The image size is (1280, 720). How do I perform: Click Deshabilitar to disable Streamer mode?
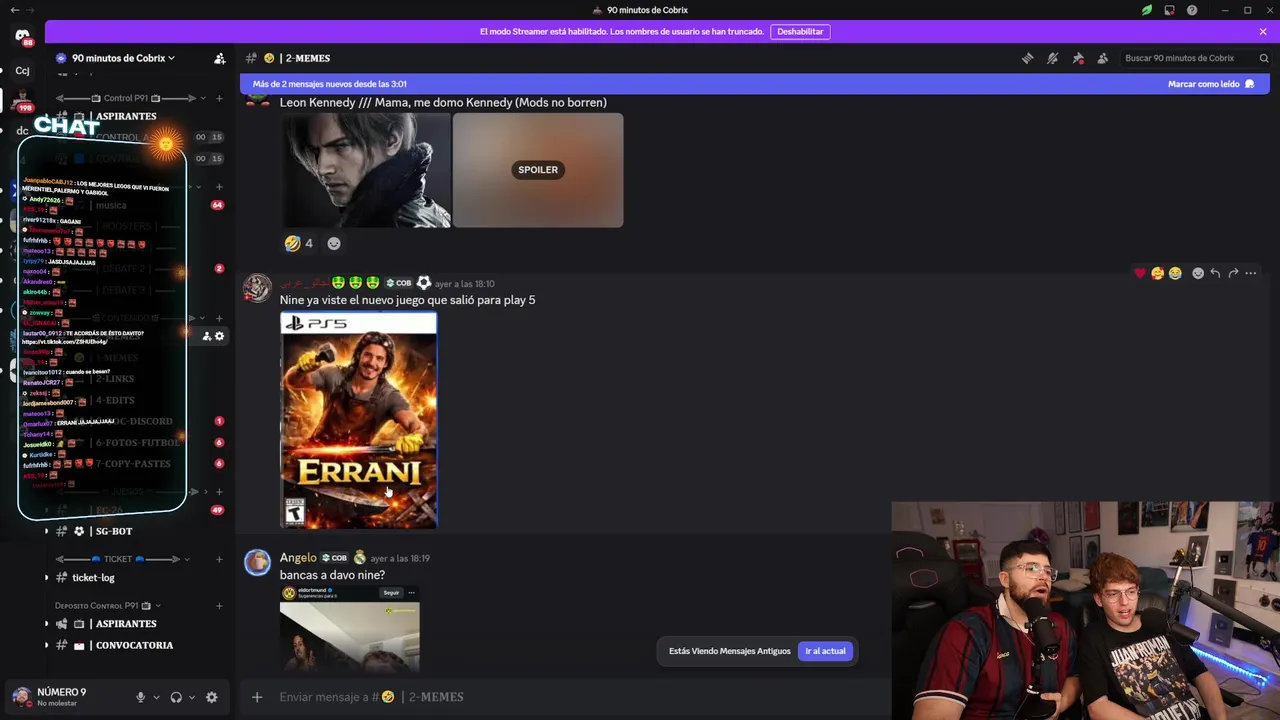800,32
